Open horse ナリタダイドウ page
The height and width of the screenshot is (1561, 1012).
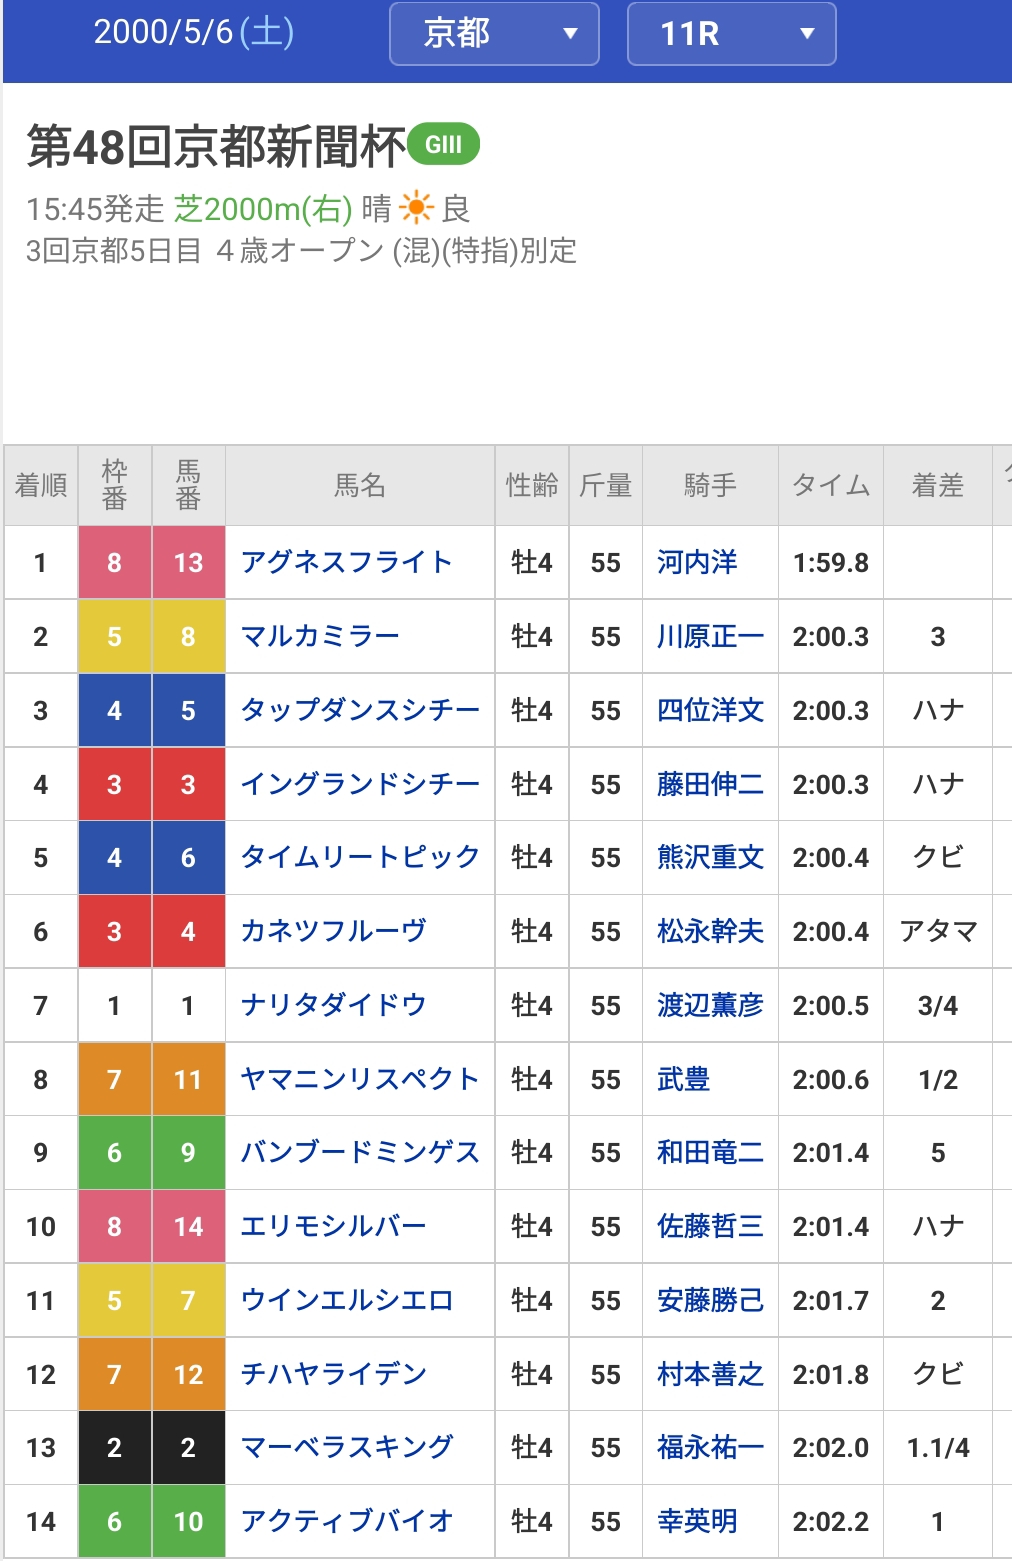pyautogui.click(x=333, y=1006)
